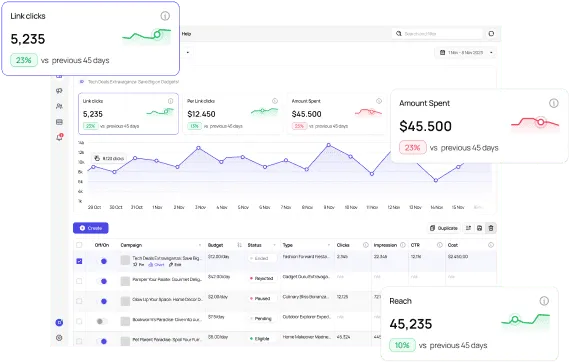Open the Status column dropdown arrow

coord(274,245)
